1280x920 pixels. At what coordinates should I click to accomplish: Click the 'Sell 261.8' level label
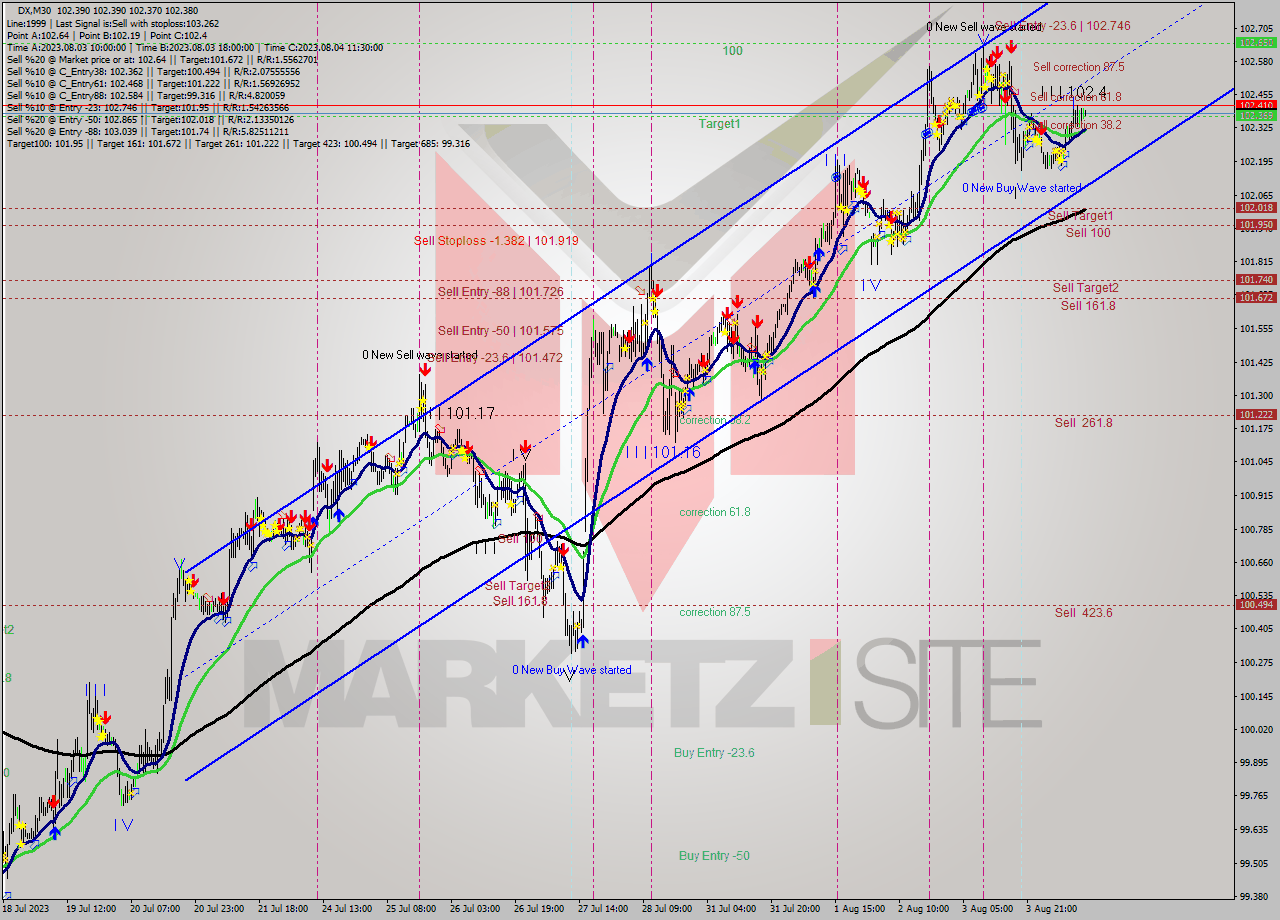tap(1083, 423)
